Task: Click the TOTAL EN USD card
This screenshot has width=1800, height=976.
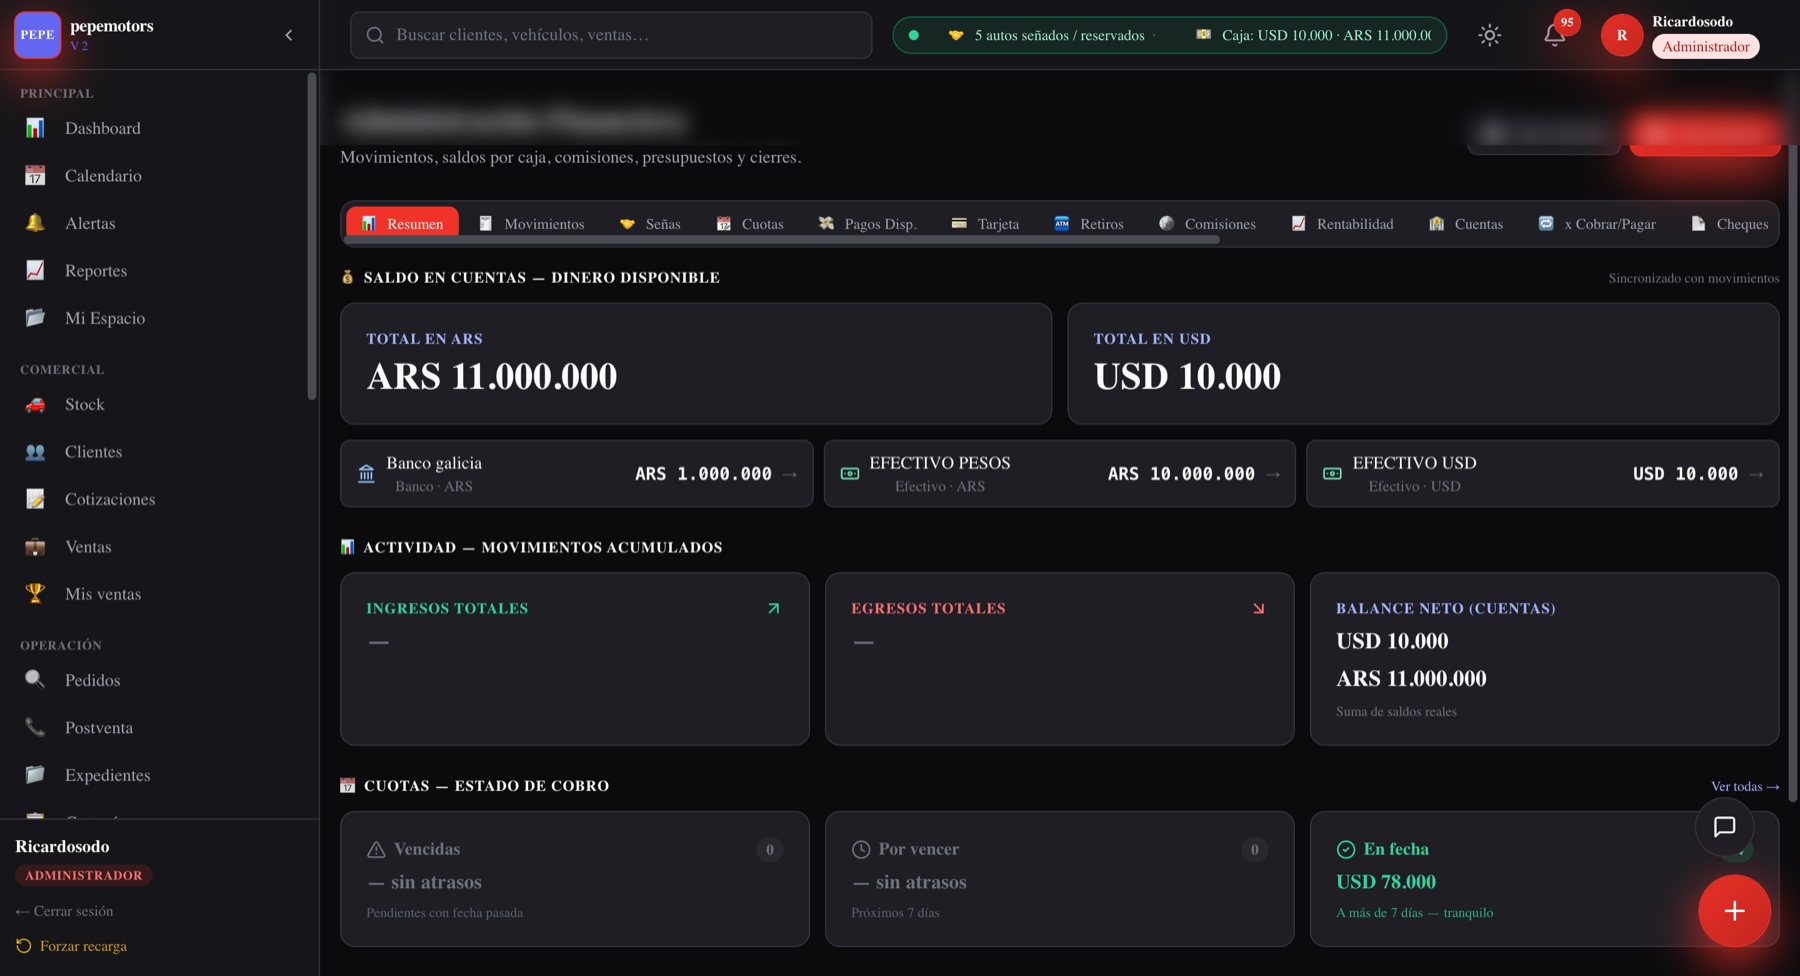Action: click(1423, 364)
